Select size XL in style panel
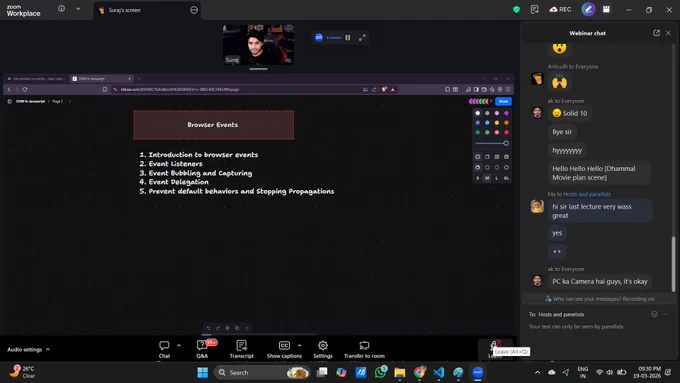The height and width of the screenshot is (383, 680). click(x=506, y=178)
